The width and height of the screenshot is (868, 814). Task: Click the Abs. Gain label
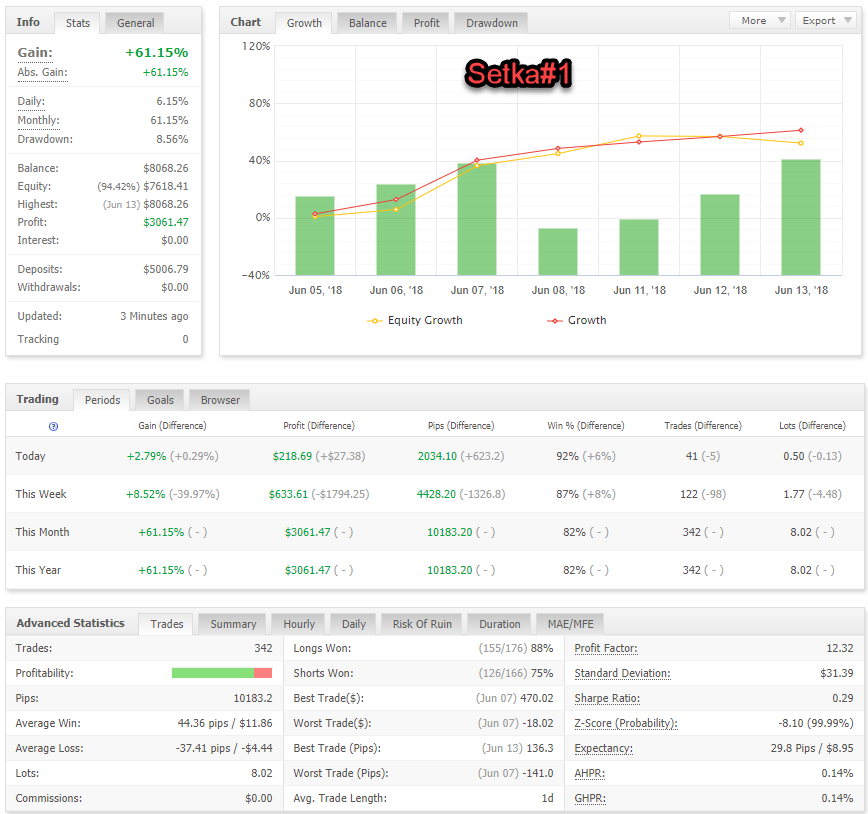pos(42,73)
